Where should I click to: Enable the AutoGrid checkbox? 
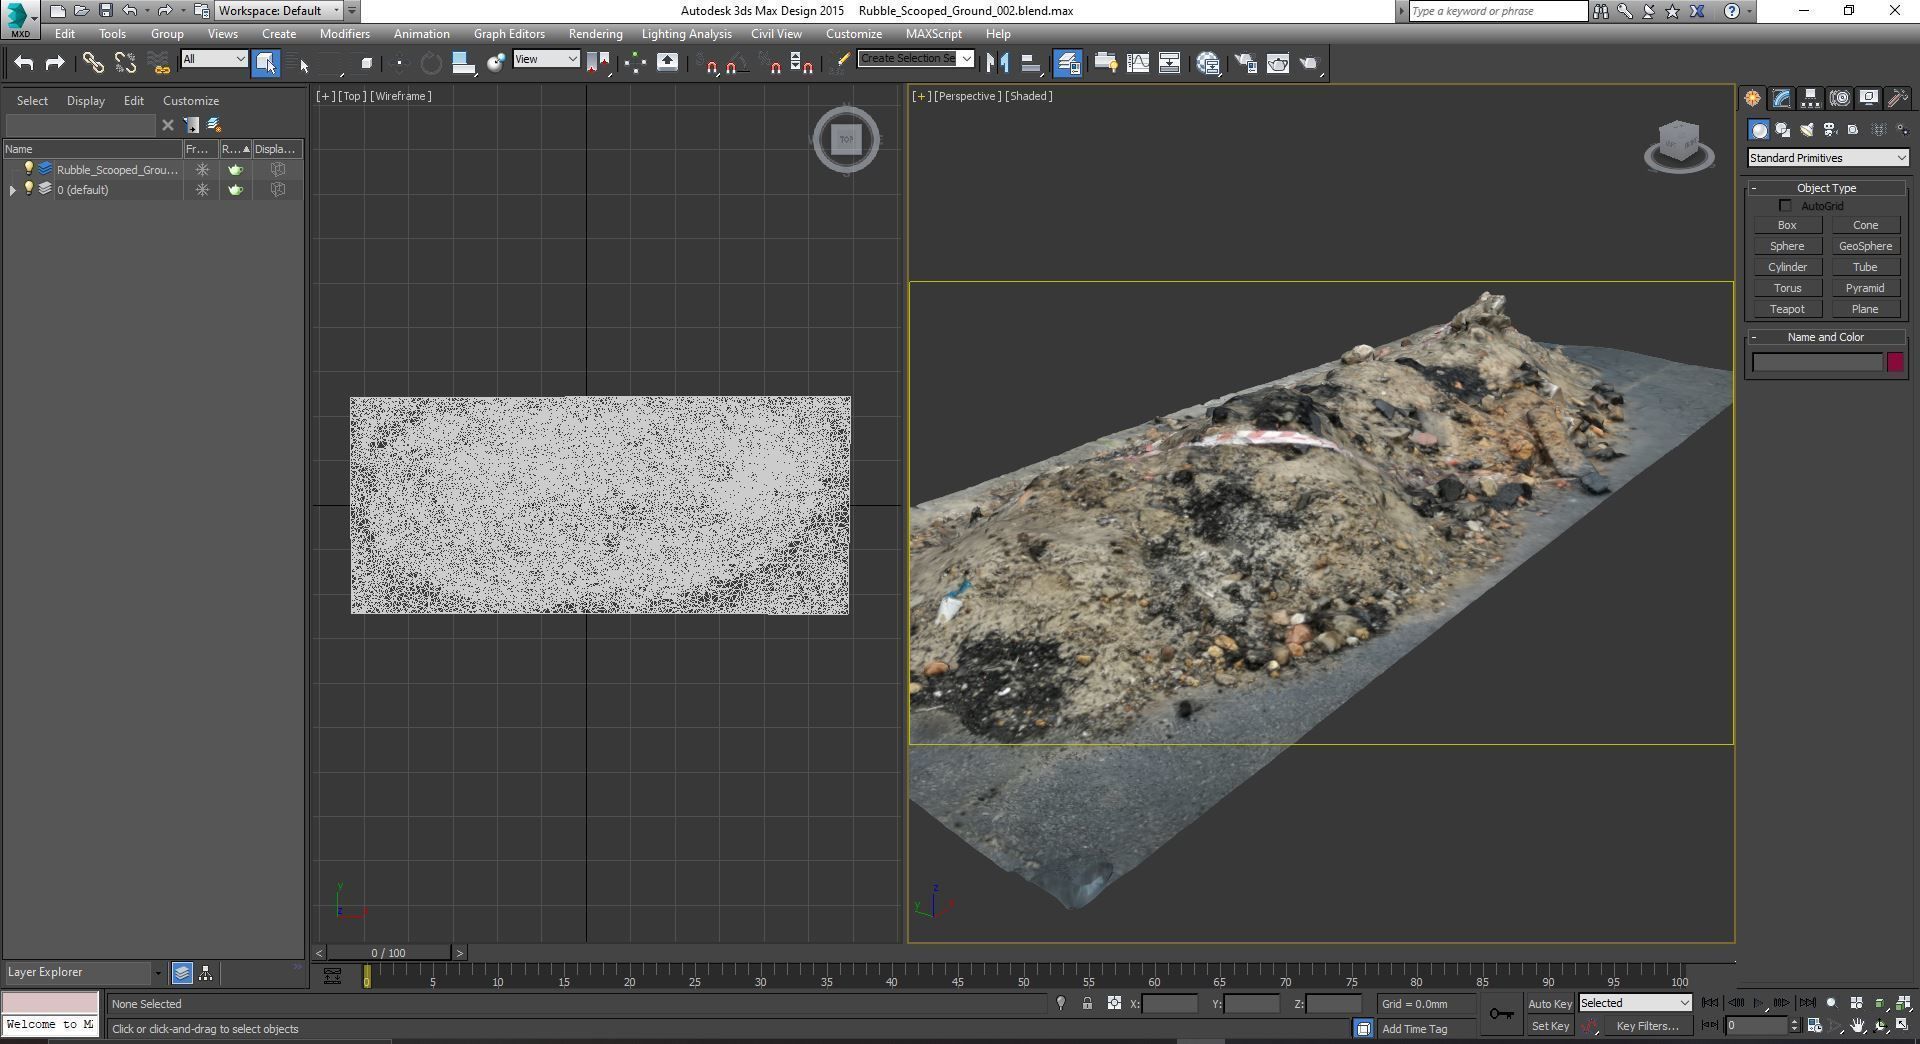(x=1785, y=206)
